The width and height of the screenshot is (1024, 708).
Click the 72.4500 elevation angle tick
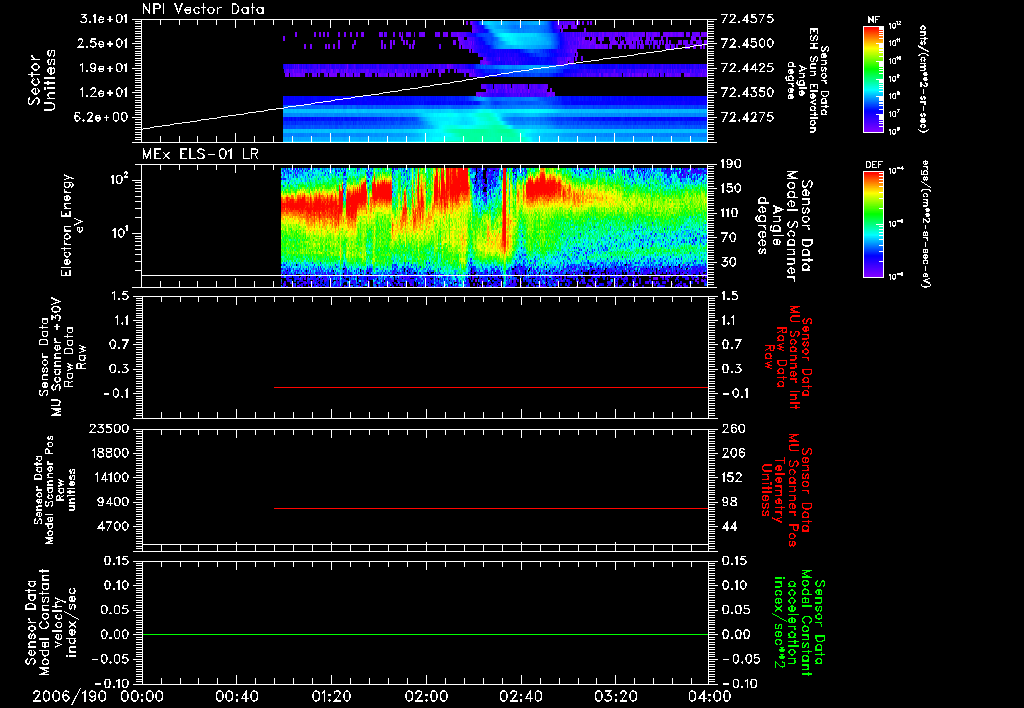(748, 43)
